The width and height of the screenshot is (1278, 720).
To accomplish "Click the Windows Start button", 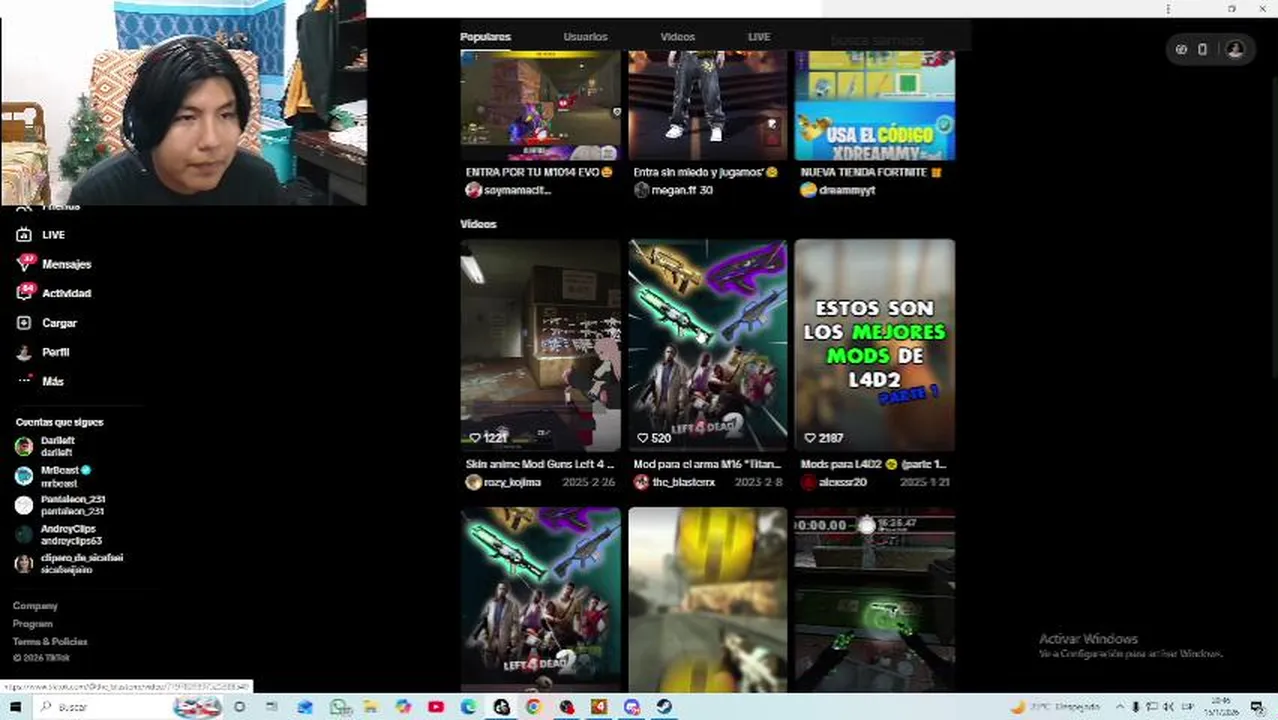I will (x=15, y=707).
